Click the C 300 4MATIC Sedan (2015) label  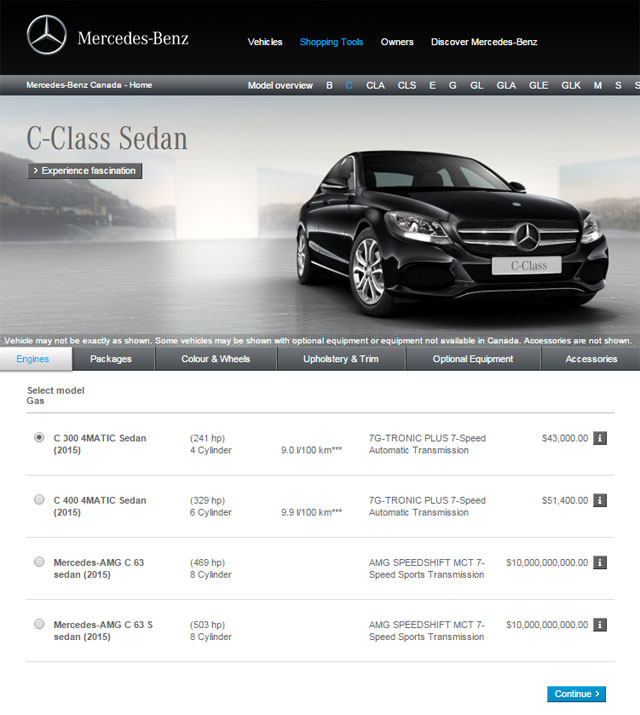(x=100, y=444)
